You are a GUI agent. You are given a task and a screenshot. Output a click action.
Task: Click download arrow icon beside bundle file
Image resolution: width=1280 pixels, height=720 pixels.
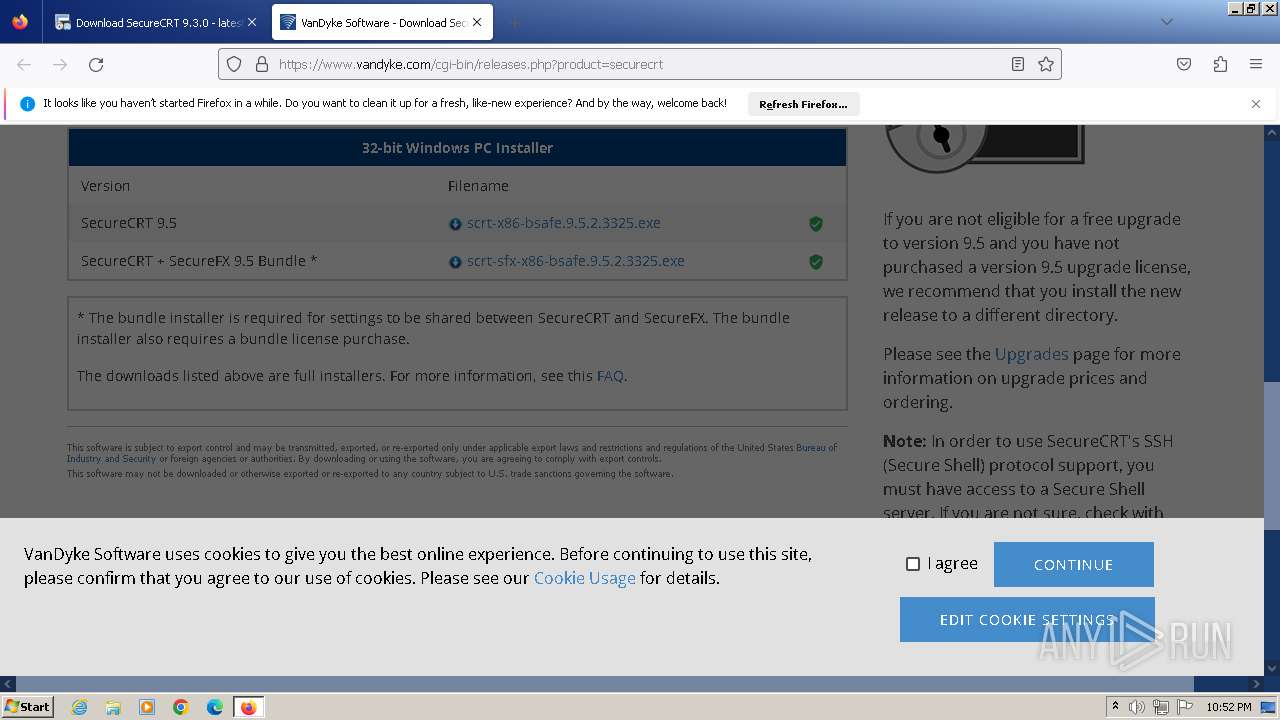click(x=455, y=262)
